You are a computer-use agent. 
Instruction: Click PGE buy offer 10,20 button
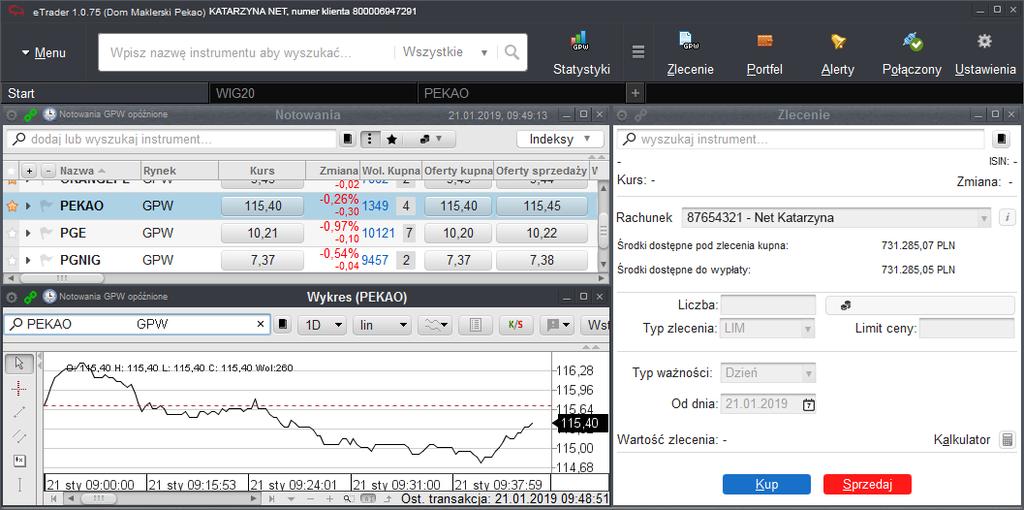click(x=458, y=233)
